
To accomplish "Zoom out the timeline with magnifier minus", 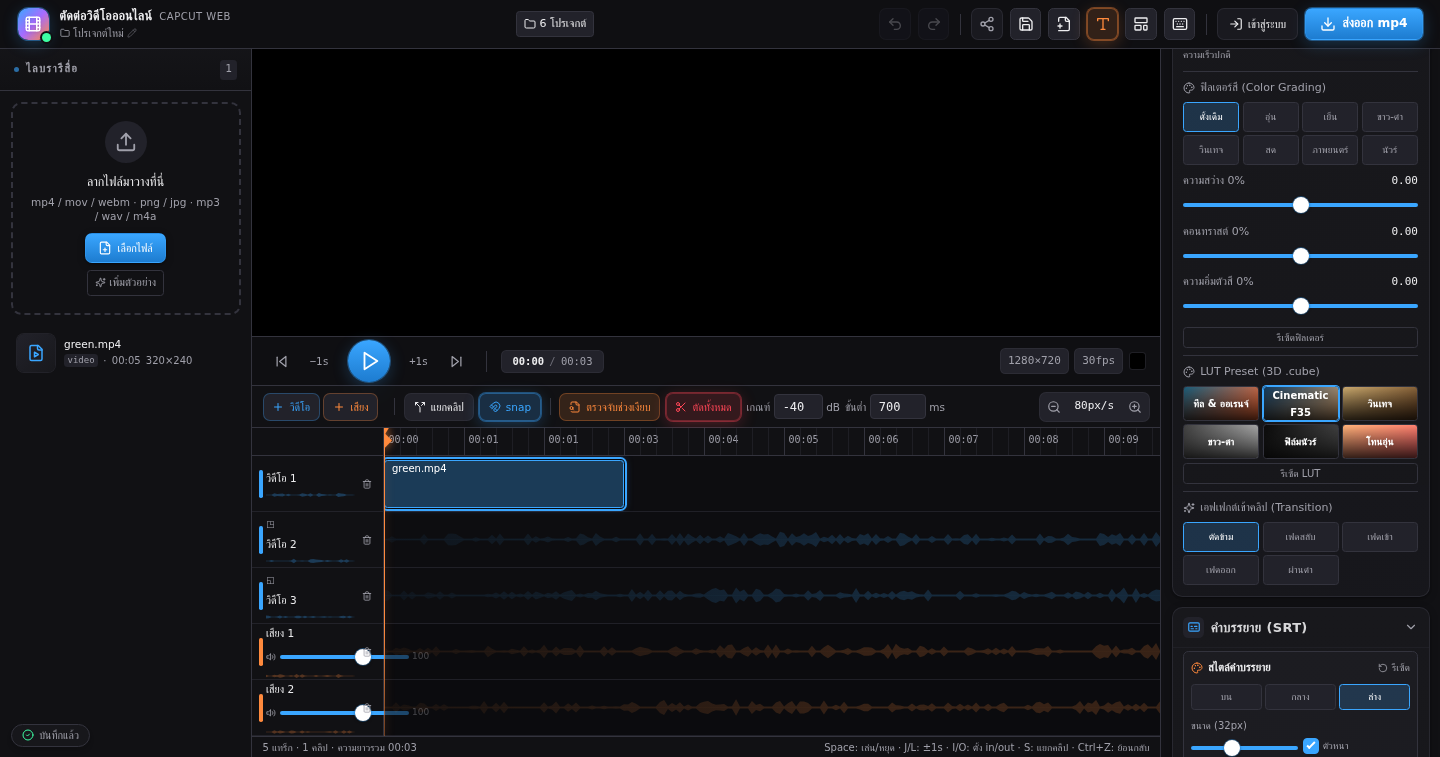I will click(1054, 407).
